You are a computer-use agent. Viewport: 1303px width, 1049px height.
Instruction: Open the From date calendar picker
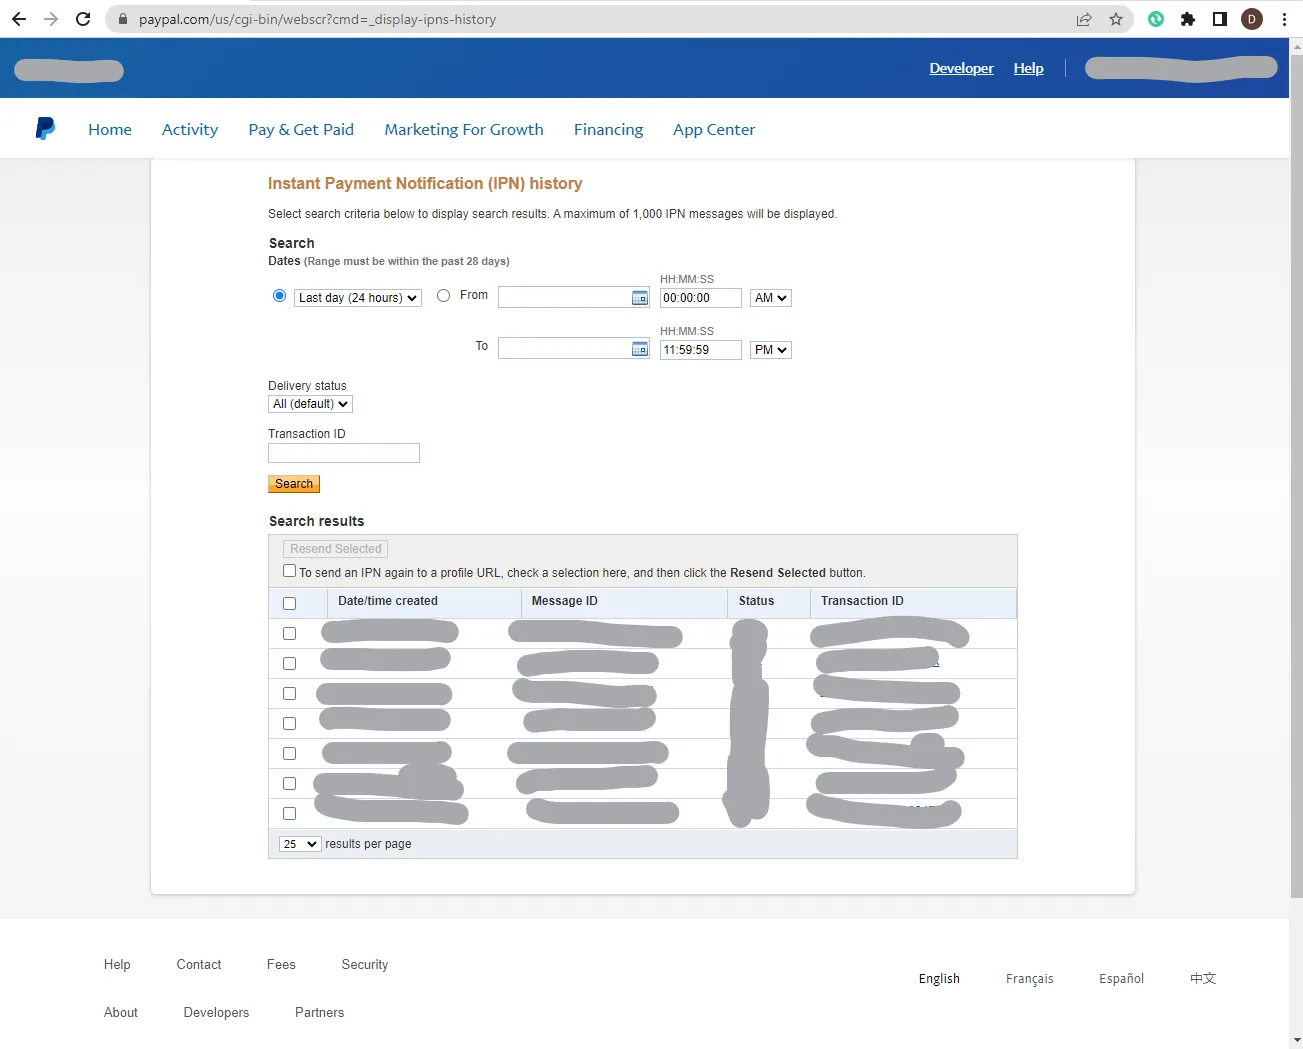pyautogui.click(x=640, y=298)
